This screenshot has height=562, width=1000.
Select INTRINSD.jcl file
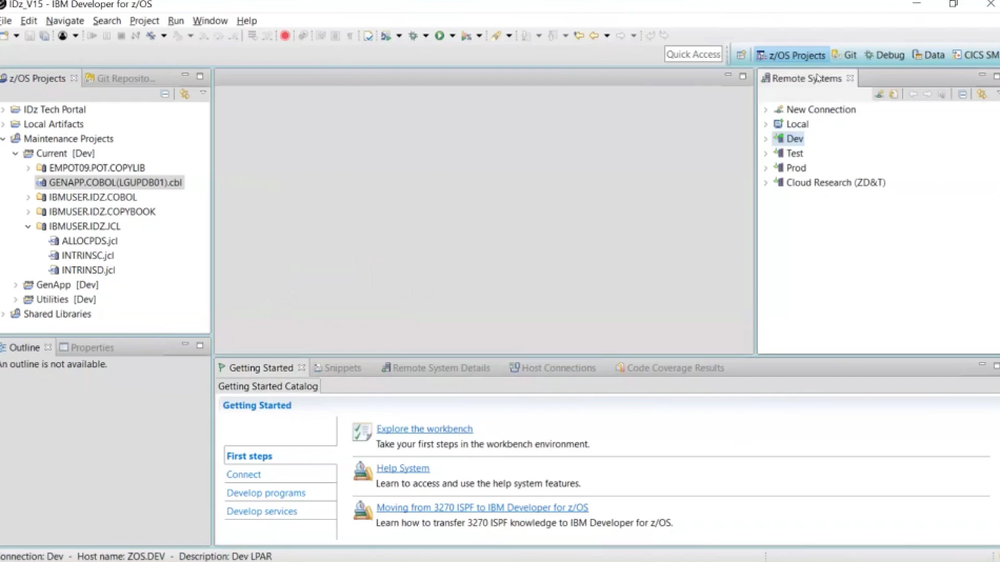[x=82, y=270]
